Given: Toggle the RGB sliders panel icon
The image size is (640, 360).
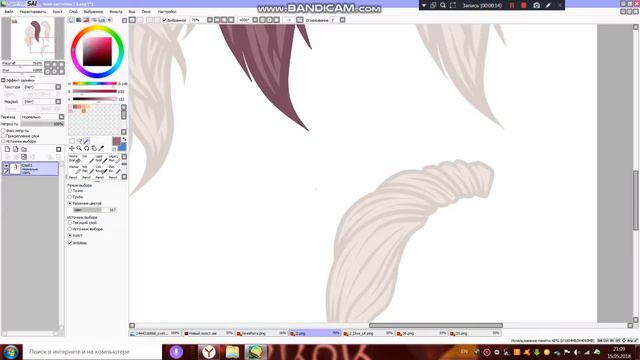Looking at the screenshot, I should tap(79, 20).
